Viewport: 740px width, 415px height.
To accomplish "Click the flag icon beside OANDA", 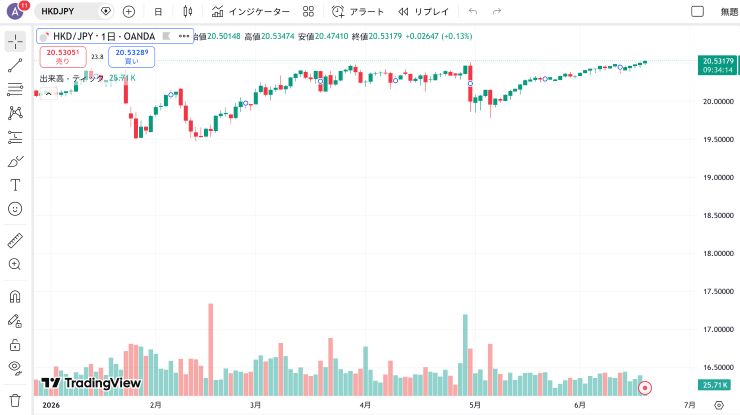I will (x=166, y=36).
